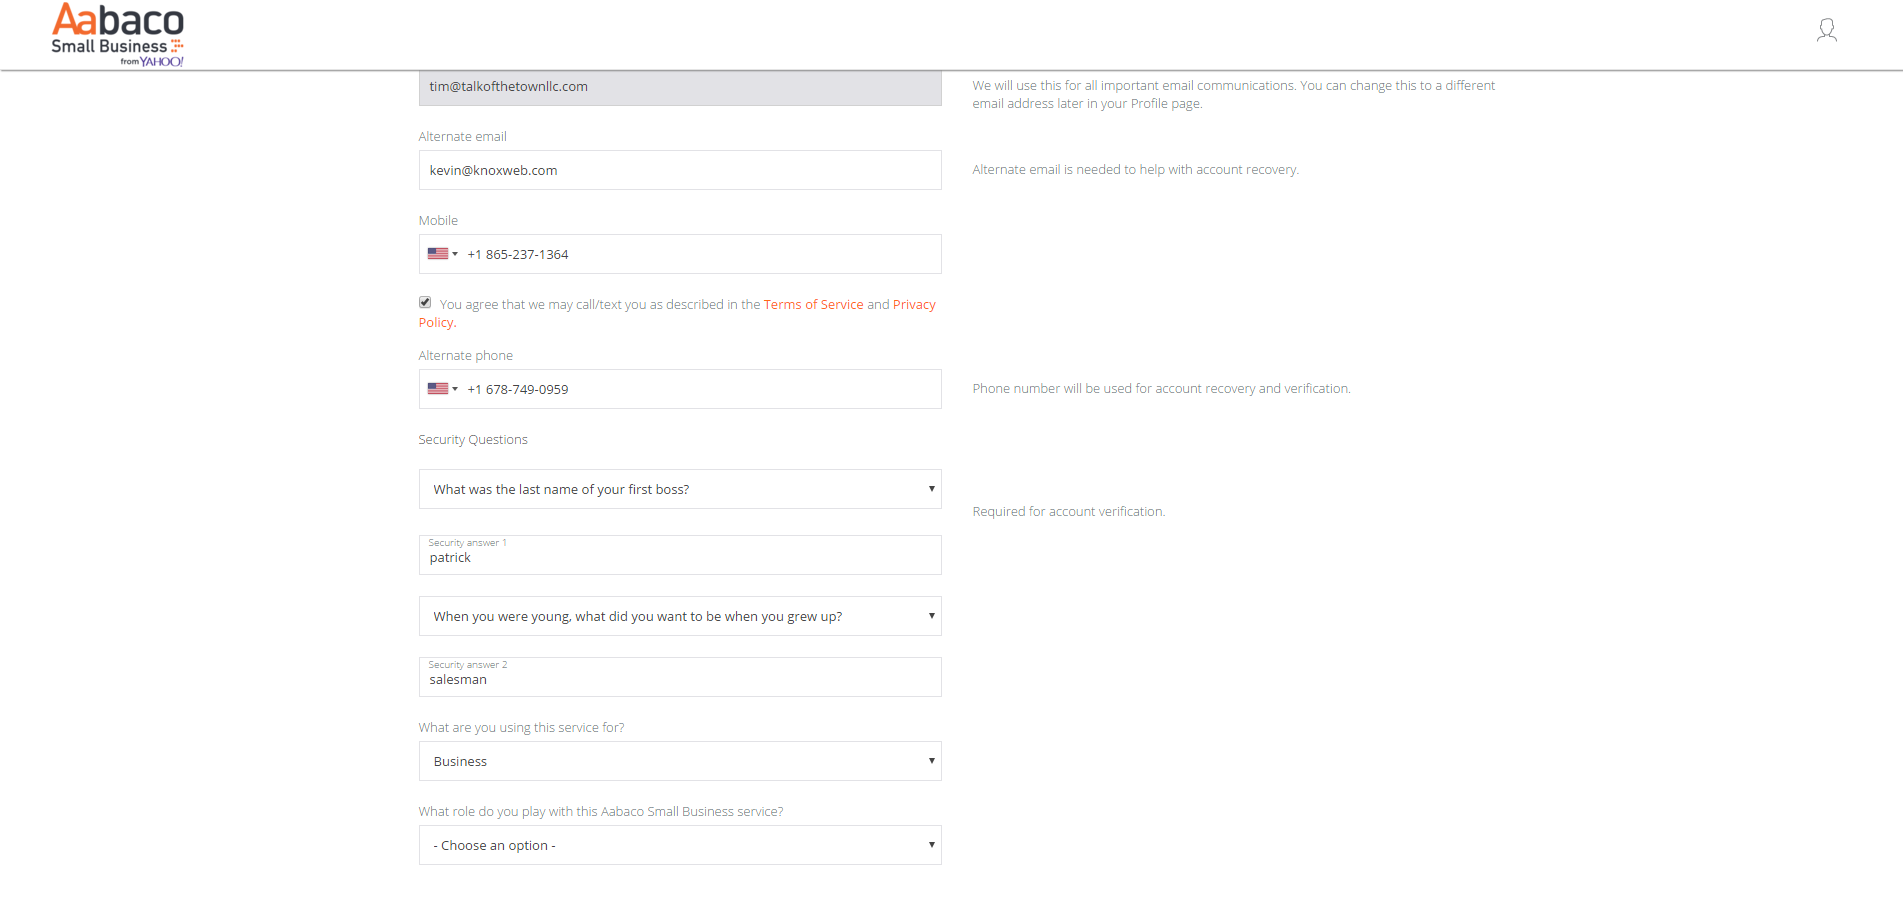The image size is (1903, 911).
Task: Select the role "Choose an option" dropdown
Action: [x=679, y=845]
